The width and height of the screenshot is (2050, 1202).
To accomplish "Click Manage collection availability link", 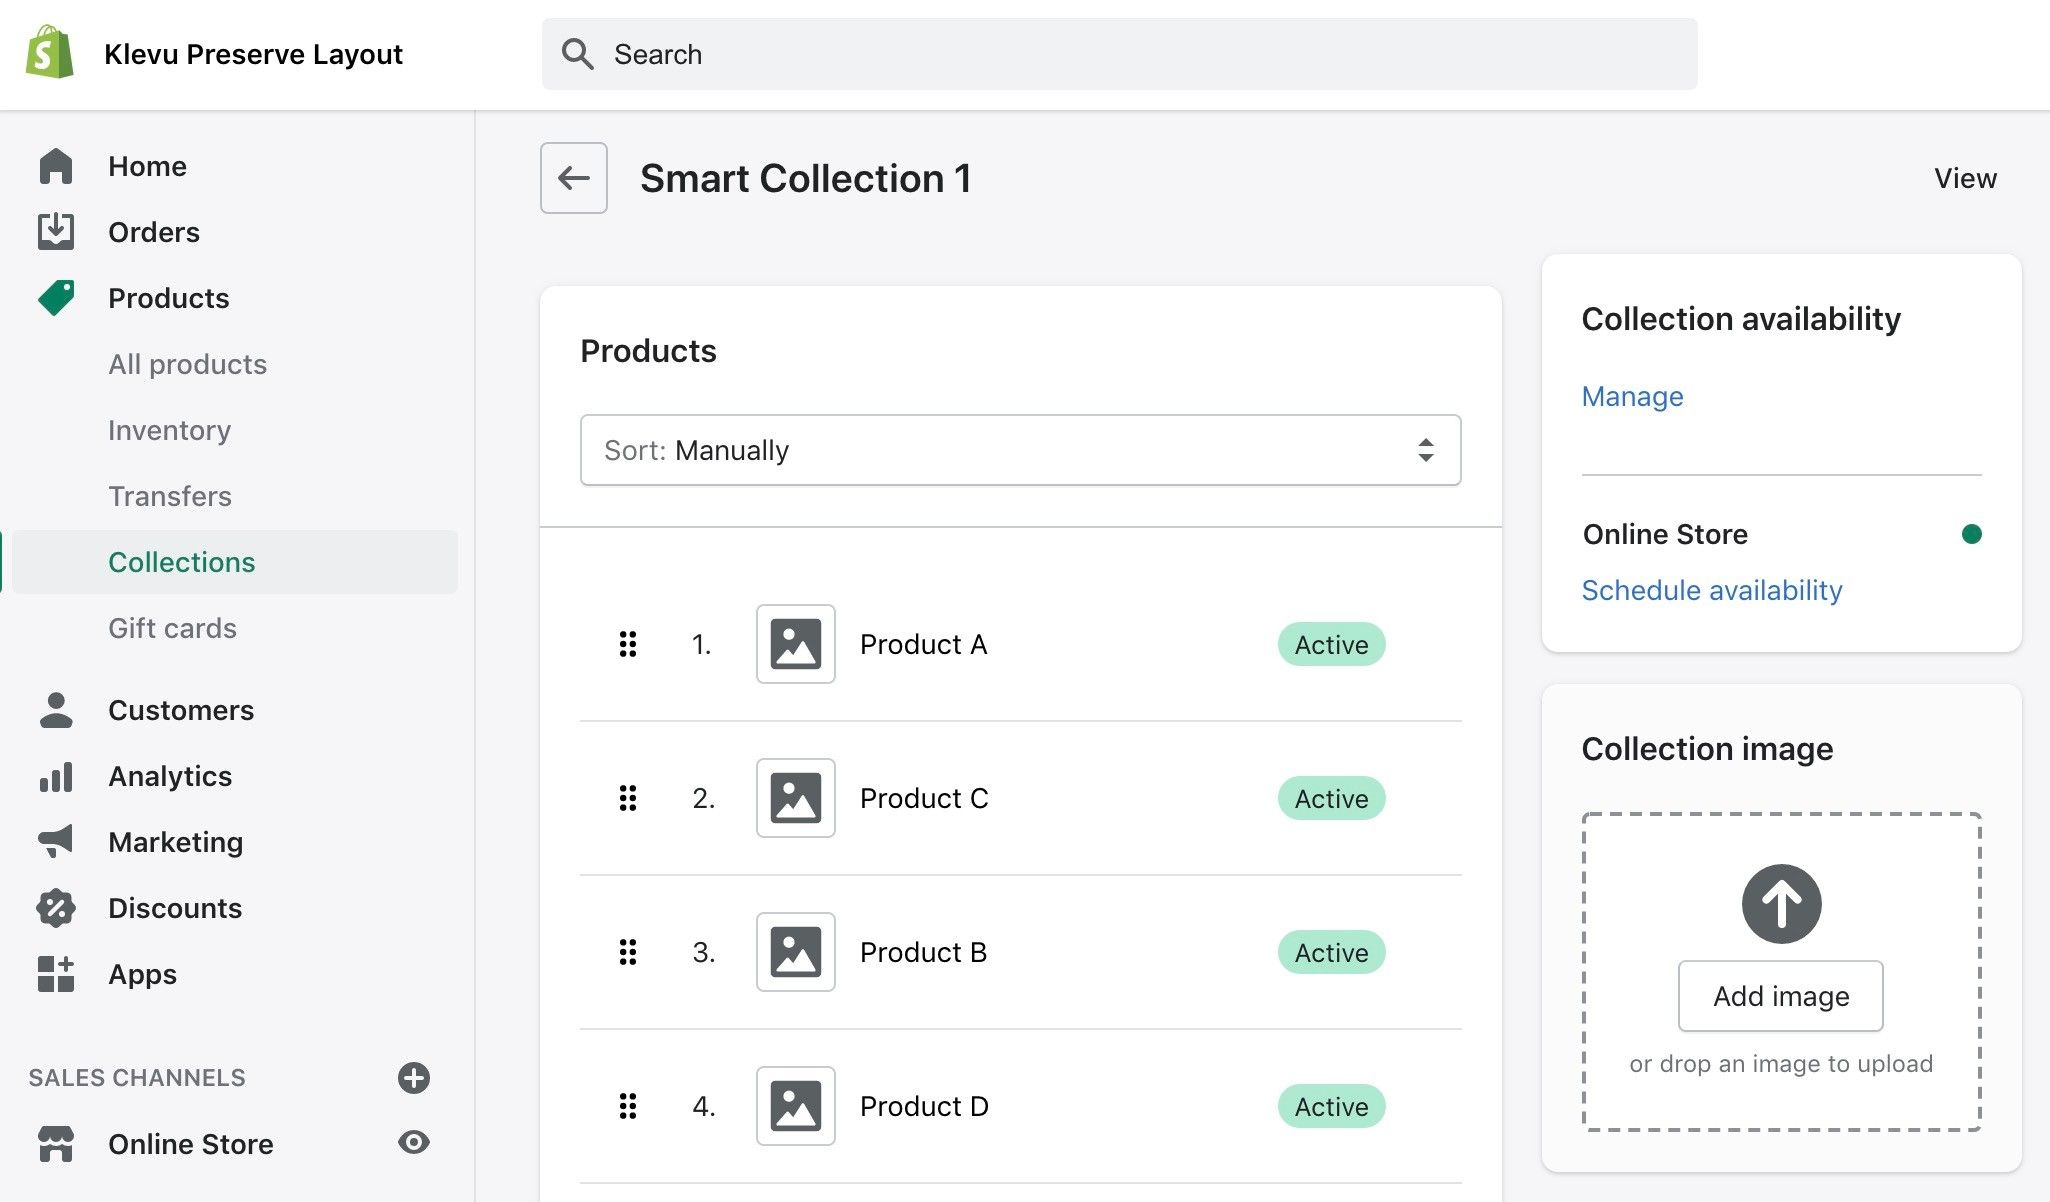I will [1632, 396].
